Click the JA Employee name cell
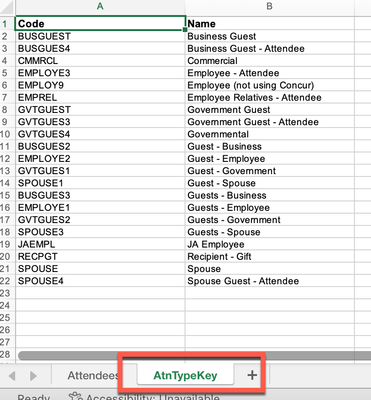This screenshot has height=400, width=371. click(x=269, y=244)
